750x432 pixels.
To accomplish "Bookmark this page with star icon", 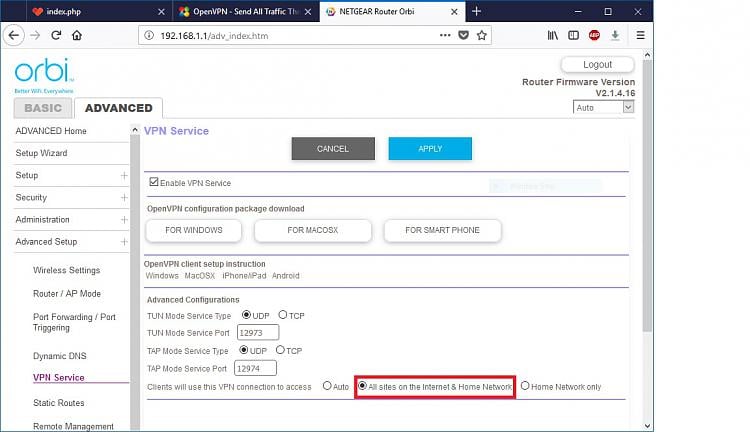I will pos(482,35).
